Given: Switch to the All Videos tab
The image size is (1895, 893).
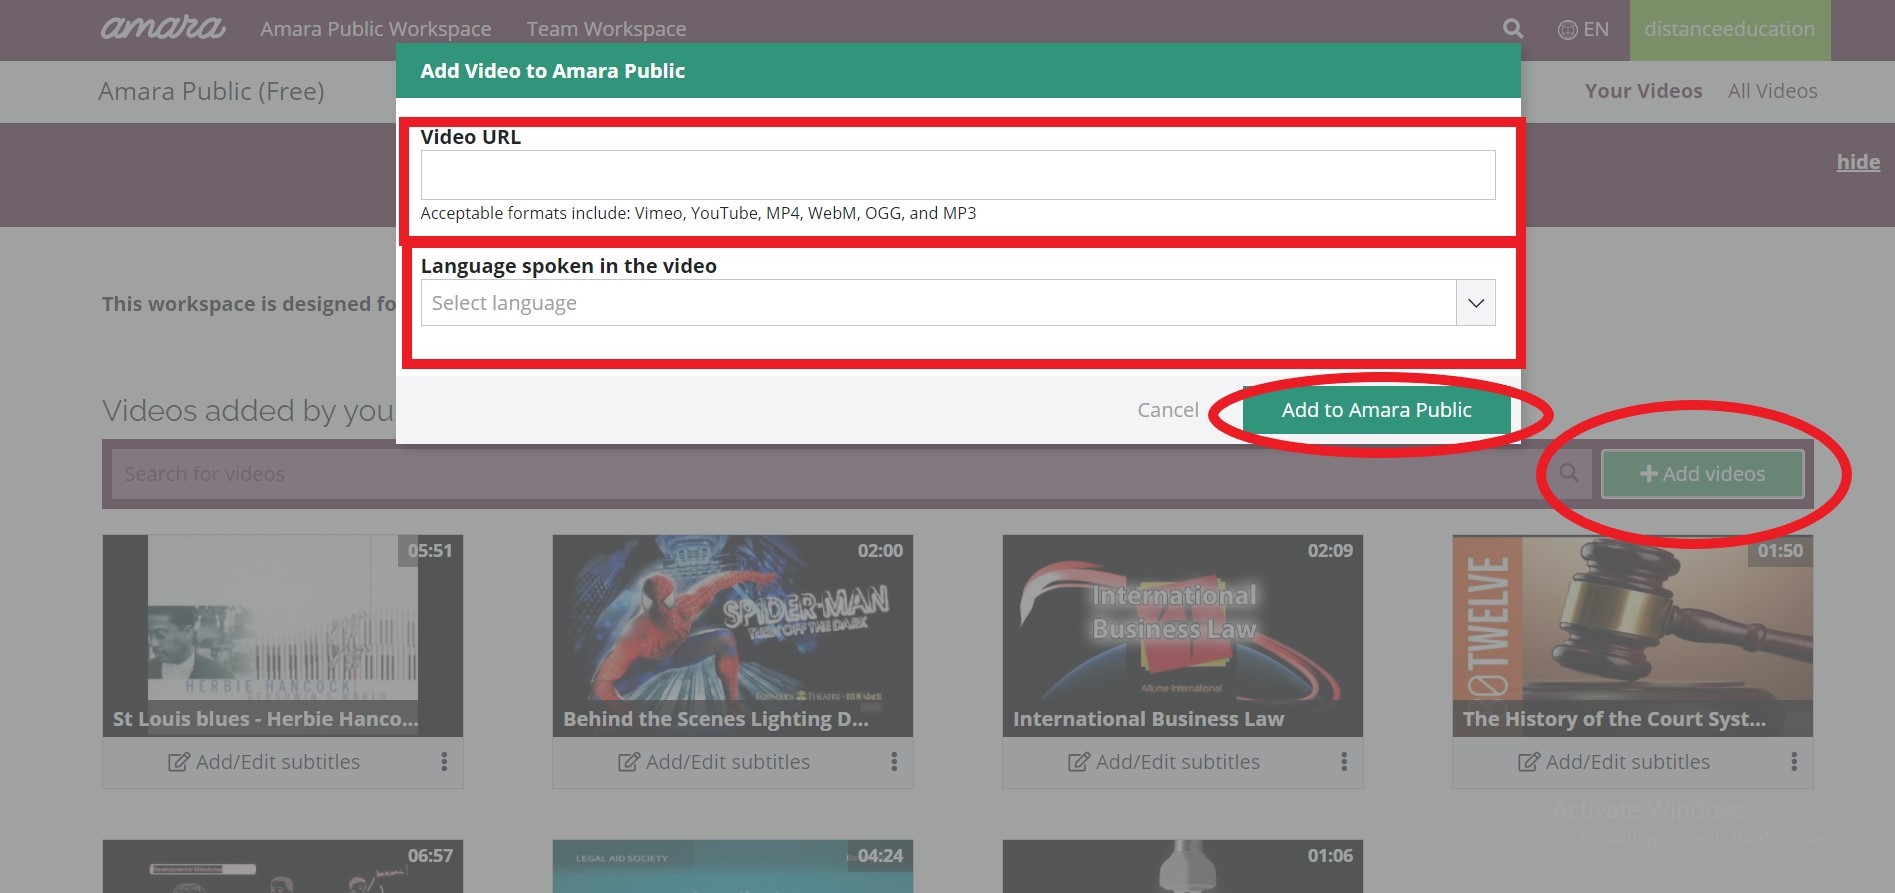Looking at the screenshot, I should 1772,91.
